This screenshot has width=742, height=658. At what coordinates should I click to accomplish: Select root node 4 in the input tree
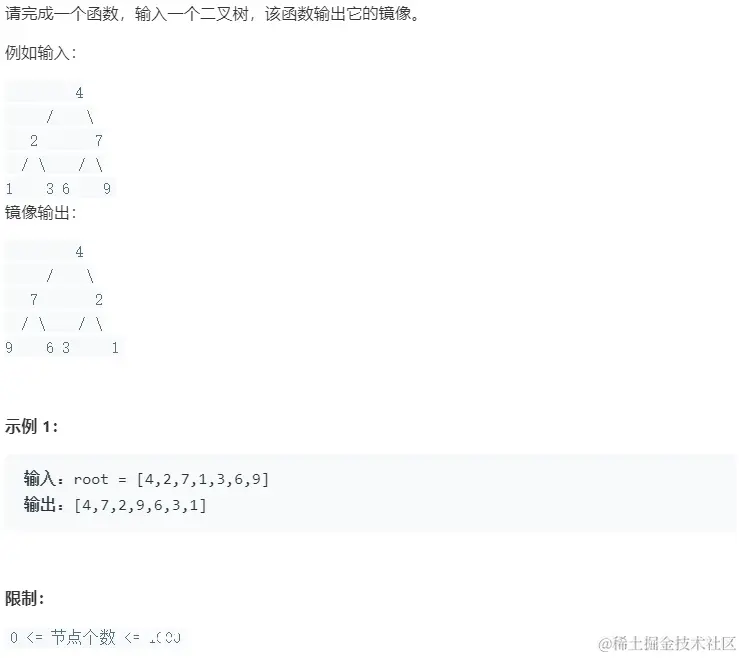pos(80,93)
